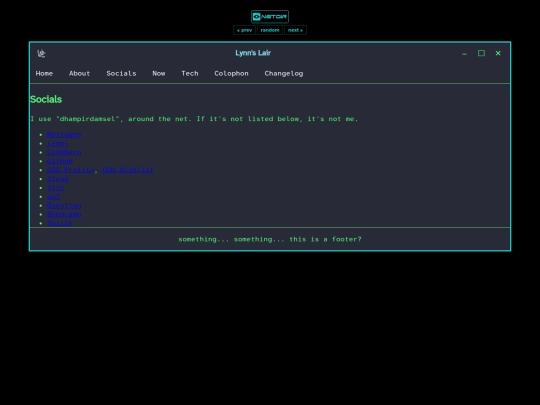Select the Socials nav item
The image size is (540, 405).
pyautogui.click(x=121, y=73)
